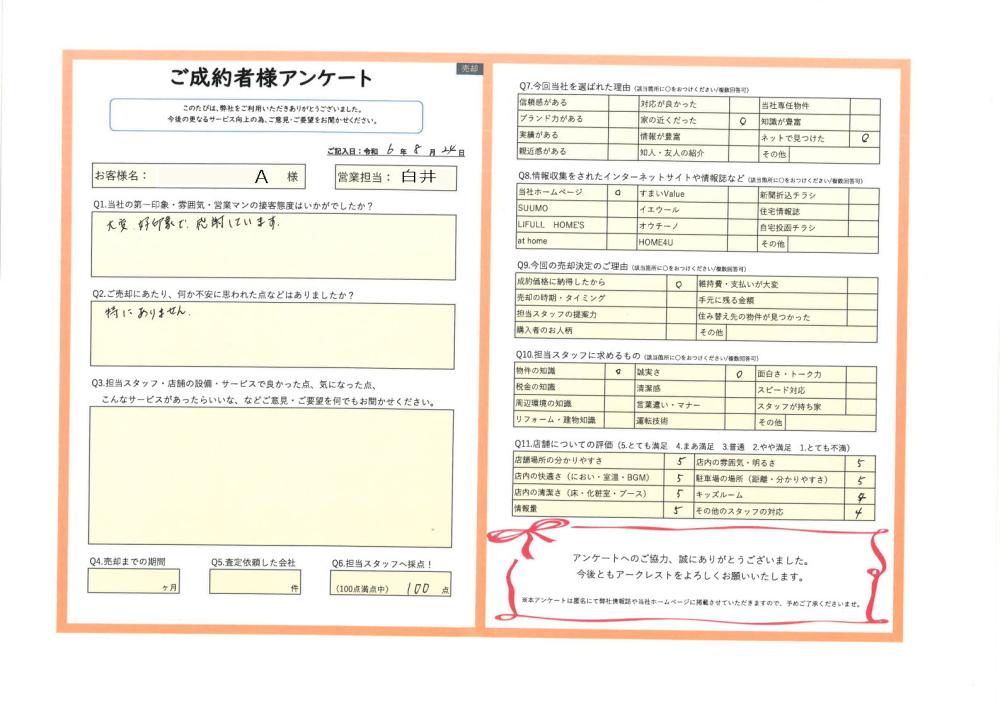Viewport: 1000px width, 706px height.
Task: Click the gray 売却 tag at top
Action: click(469, 68)
